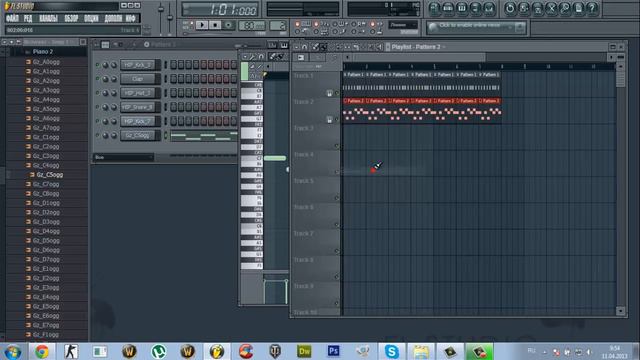Click the render/export toolbar icon
The height and width of the screenshot is (360, 640).
tap(538, 8)
